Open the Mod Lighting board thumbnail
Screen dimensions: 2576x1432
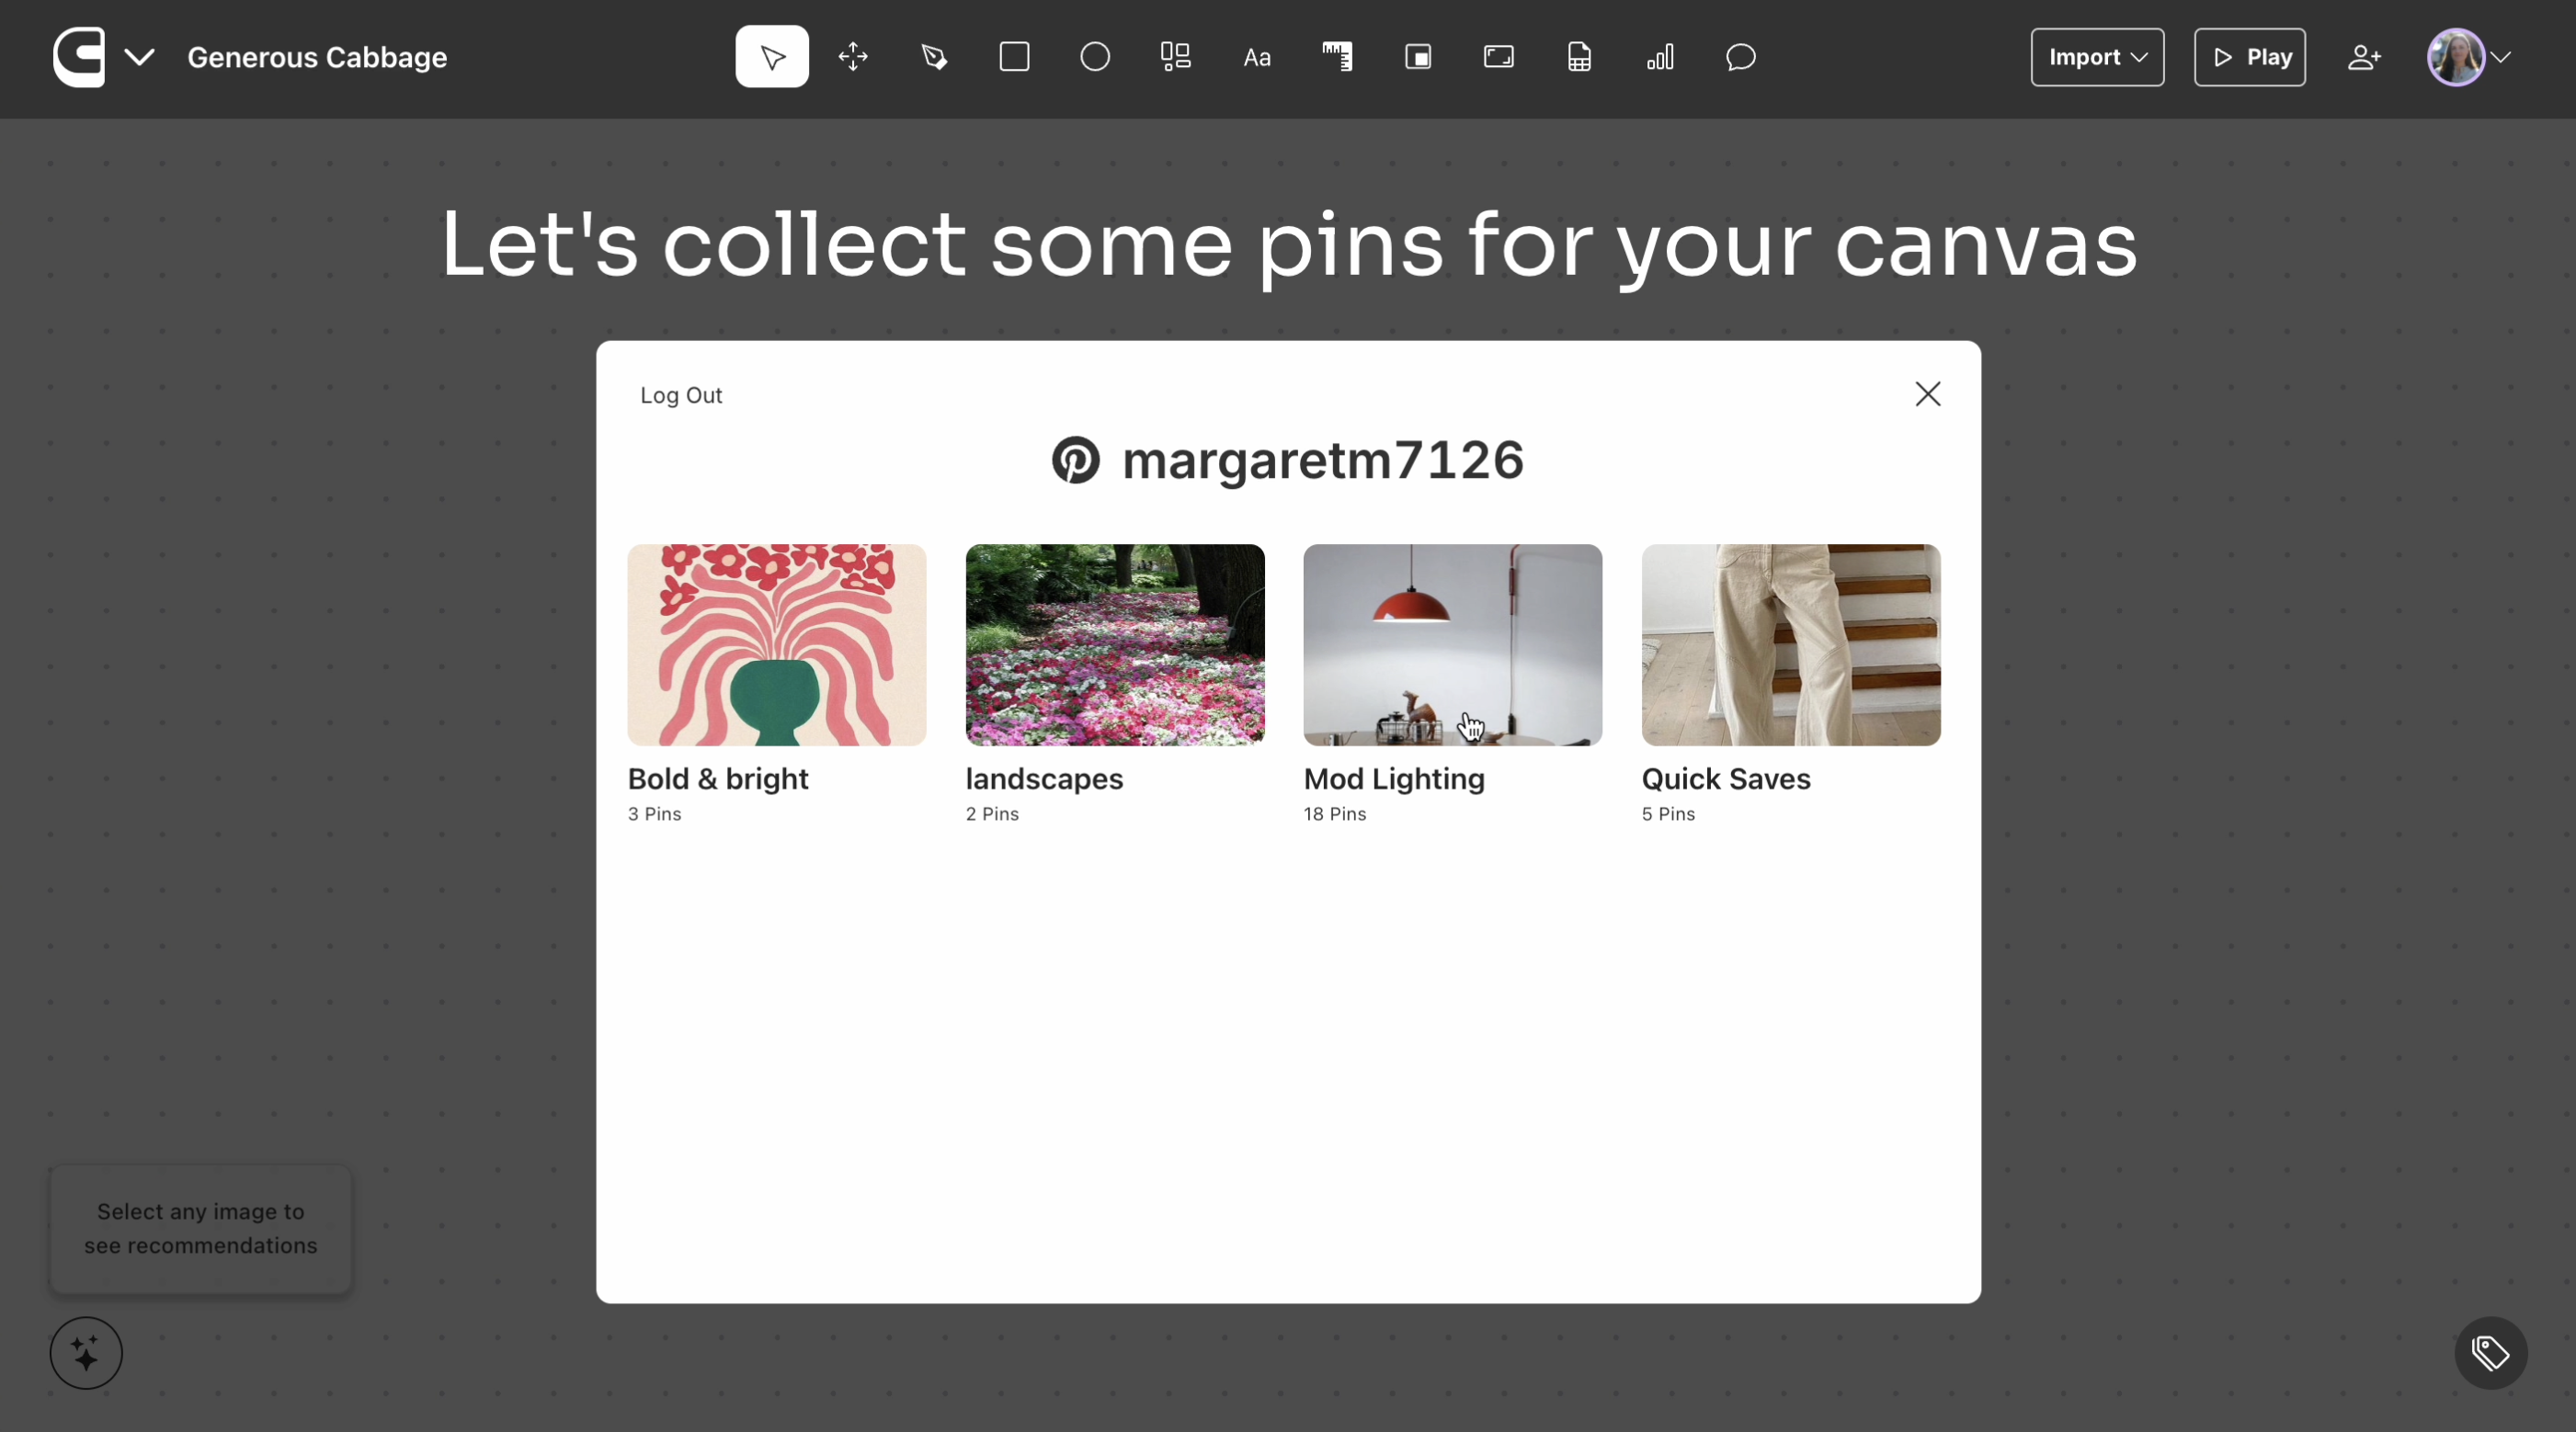(1452, 645)
